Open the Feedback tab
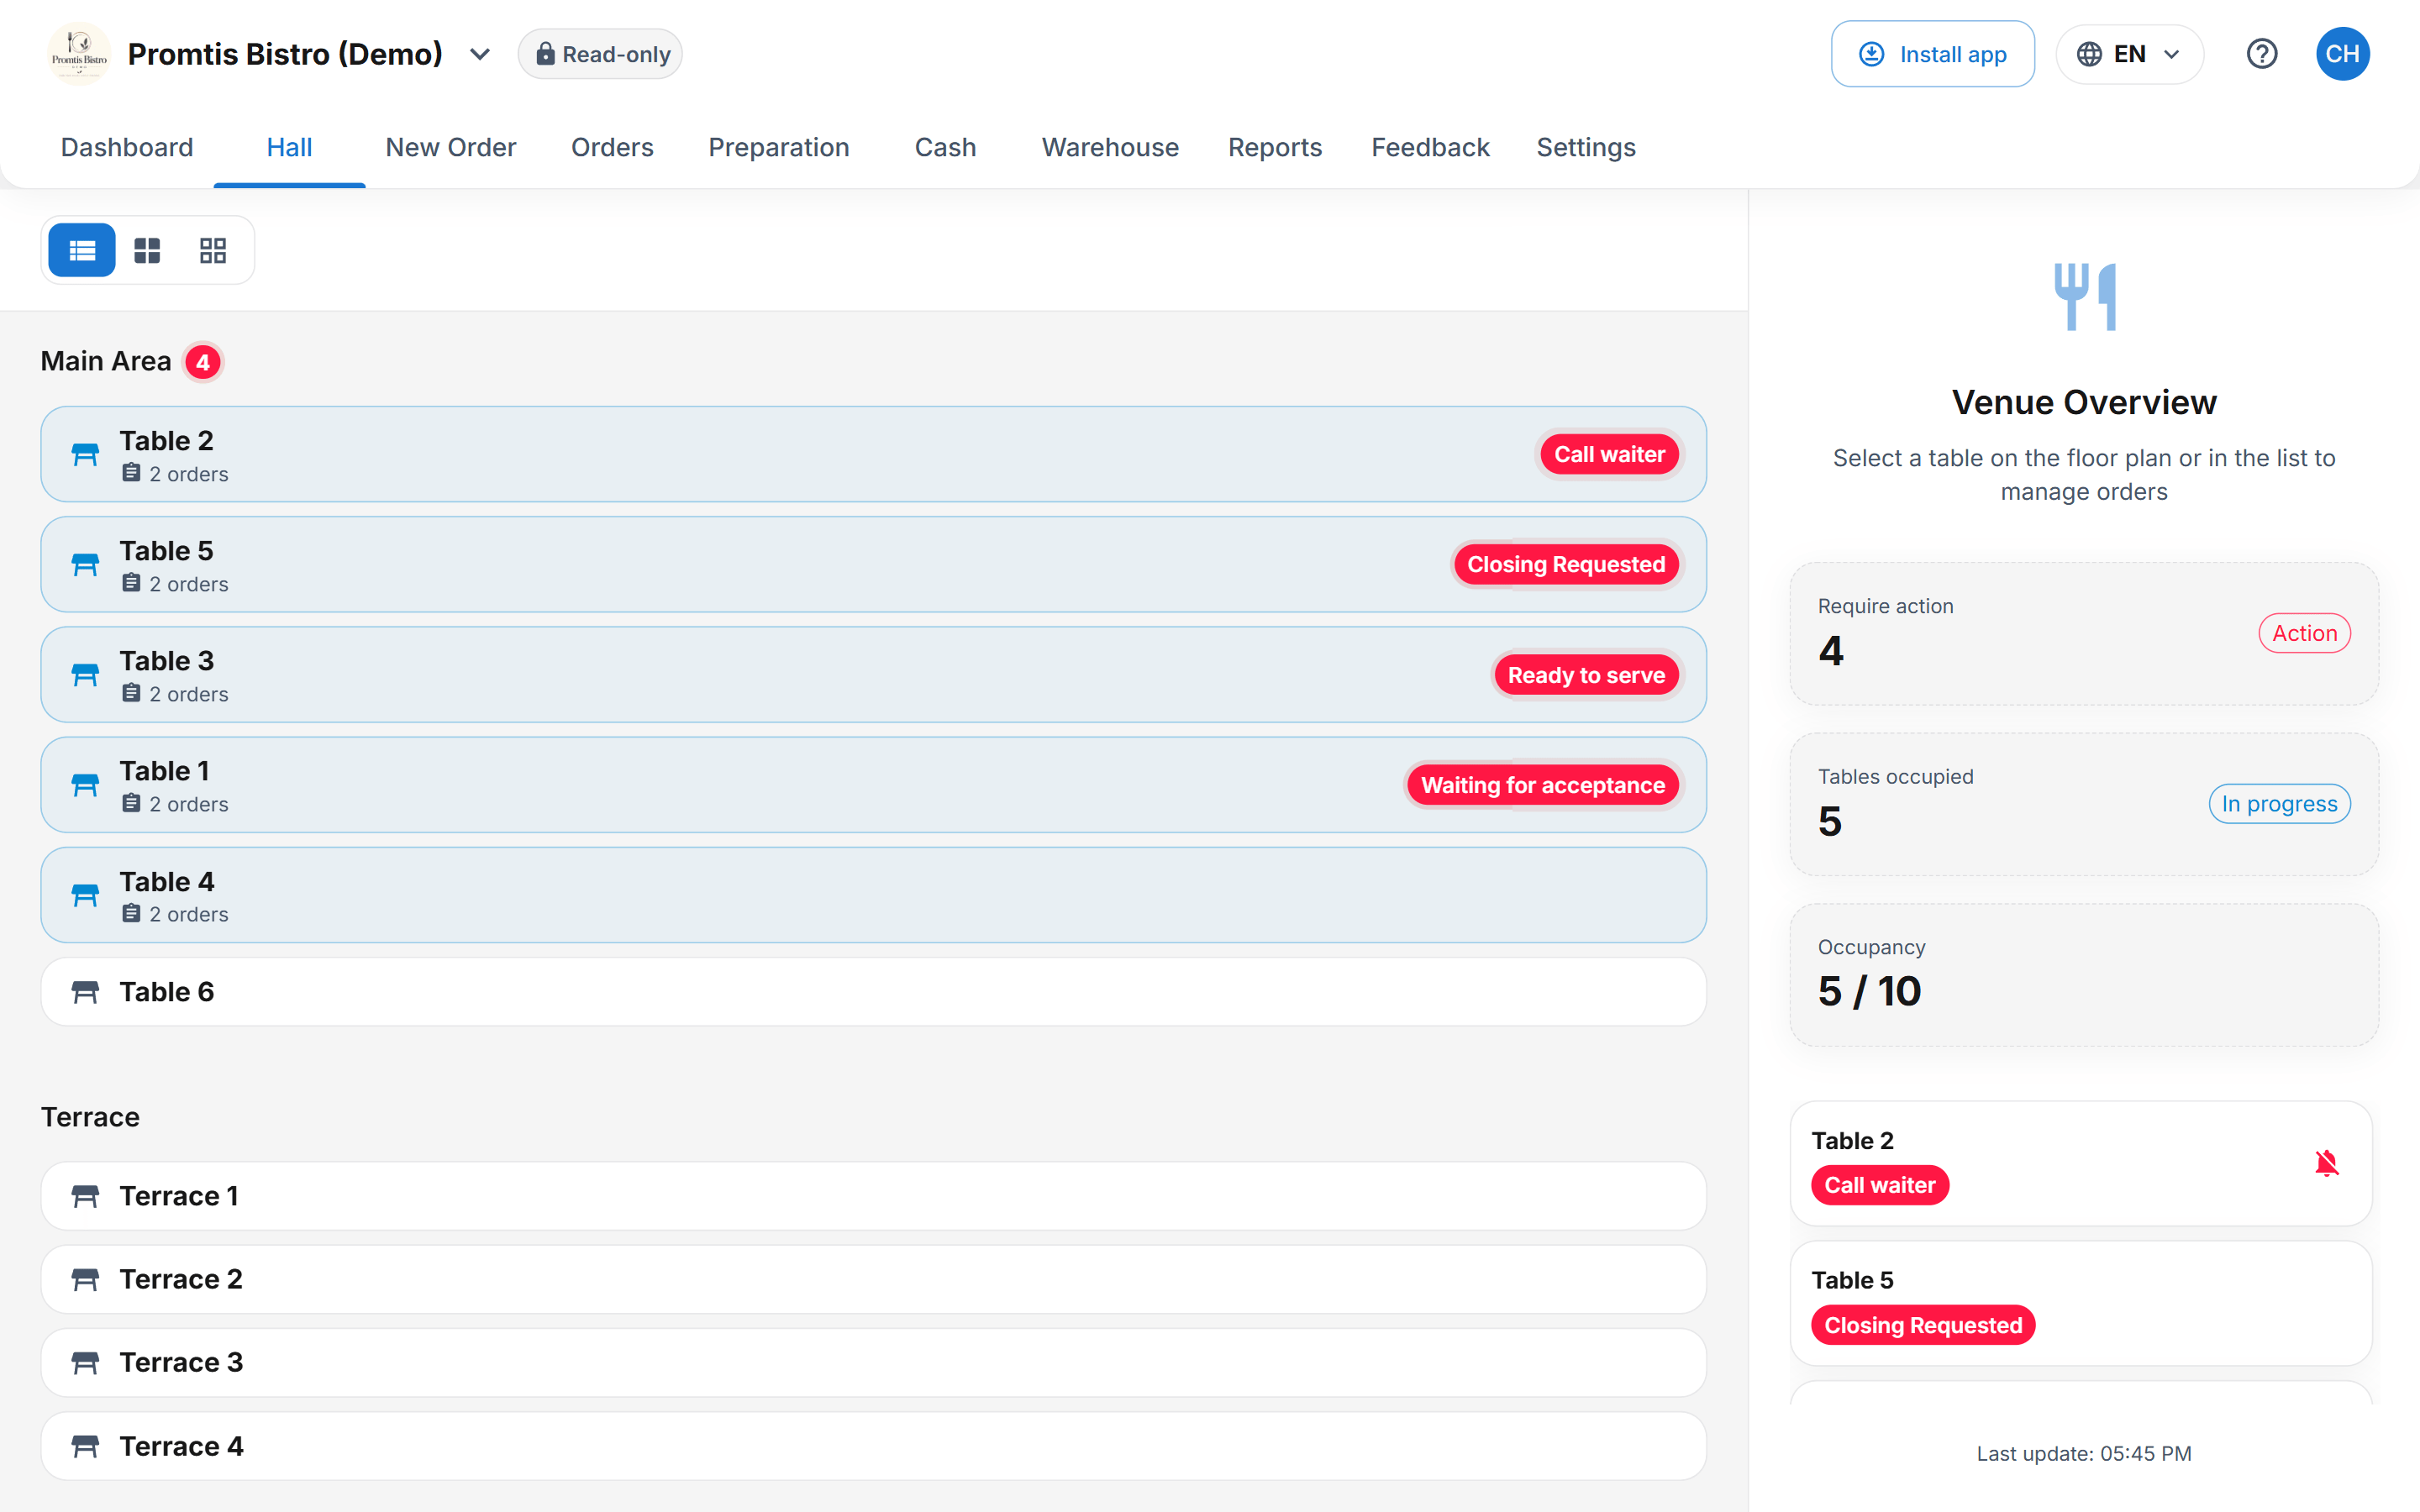This screenshot has width=2420, height=1512. [x=1430, y=147]
